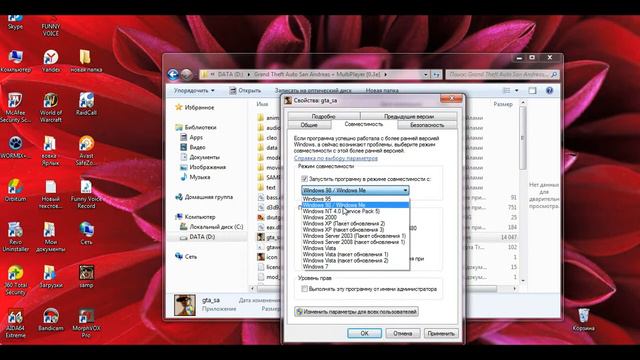Pick Windows Vista (пакет обновления 1)
This screenshot has width=640, height=360.
(355, 254)
